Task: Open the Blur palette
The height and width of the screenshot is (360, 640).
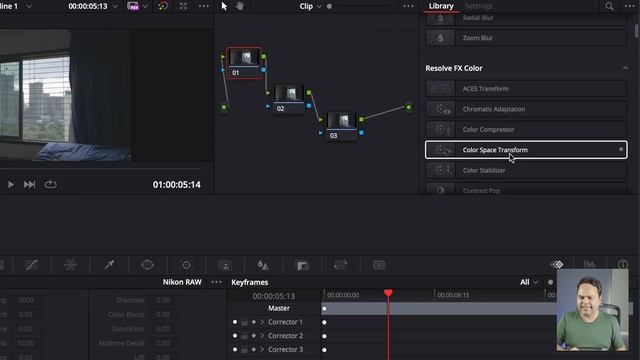Action: coord(263,265)
